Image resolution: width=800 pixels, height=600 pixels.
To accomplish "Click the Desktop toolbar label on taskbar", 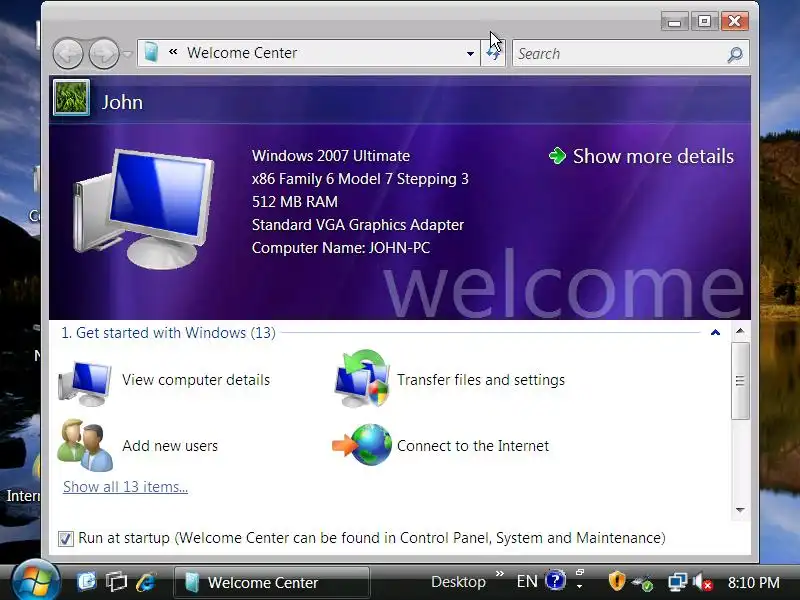I will tap(458, 582).
